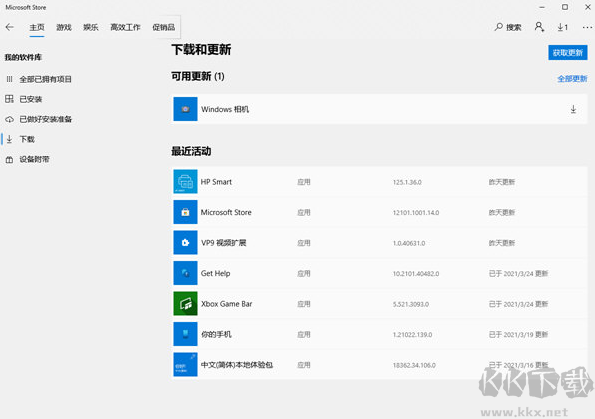Click the 全部更新 link
Screen dimensions: 595x419
[x=572, y=79]
